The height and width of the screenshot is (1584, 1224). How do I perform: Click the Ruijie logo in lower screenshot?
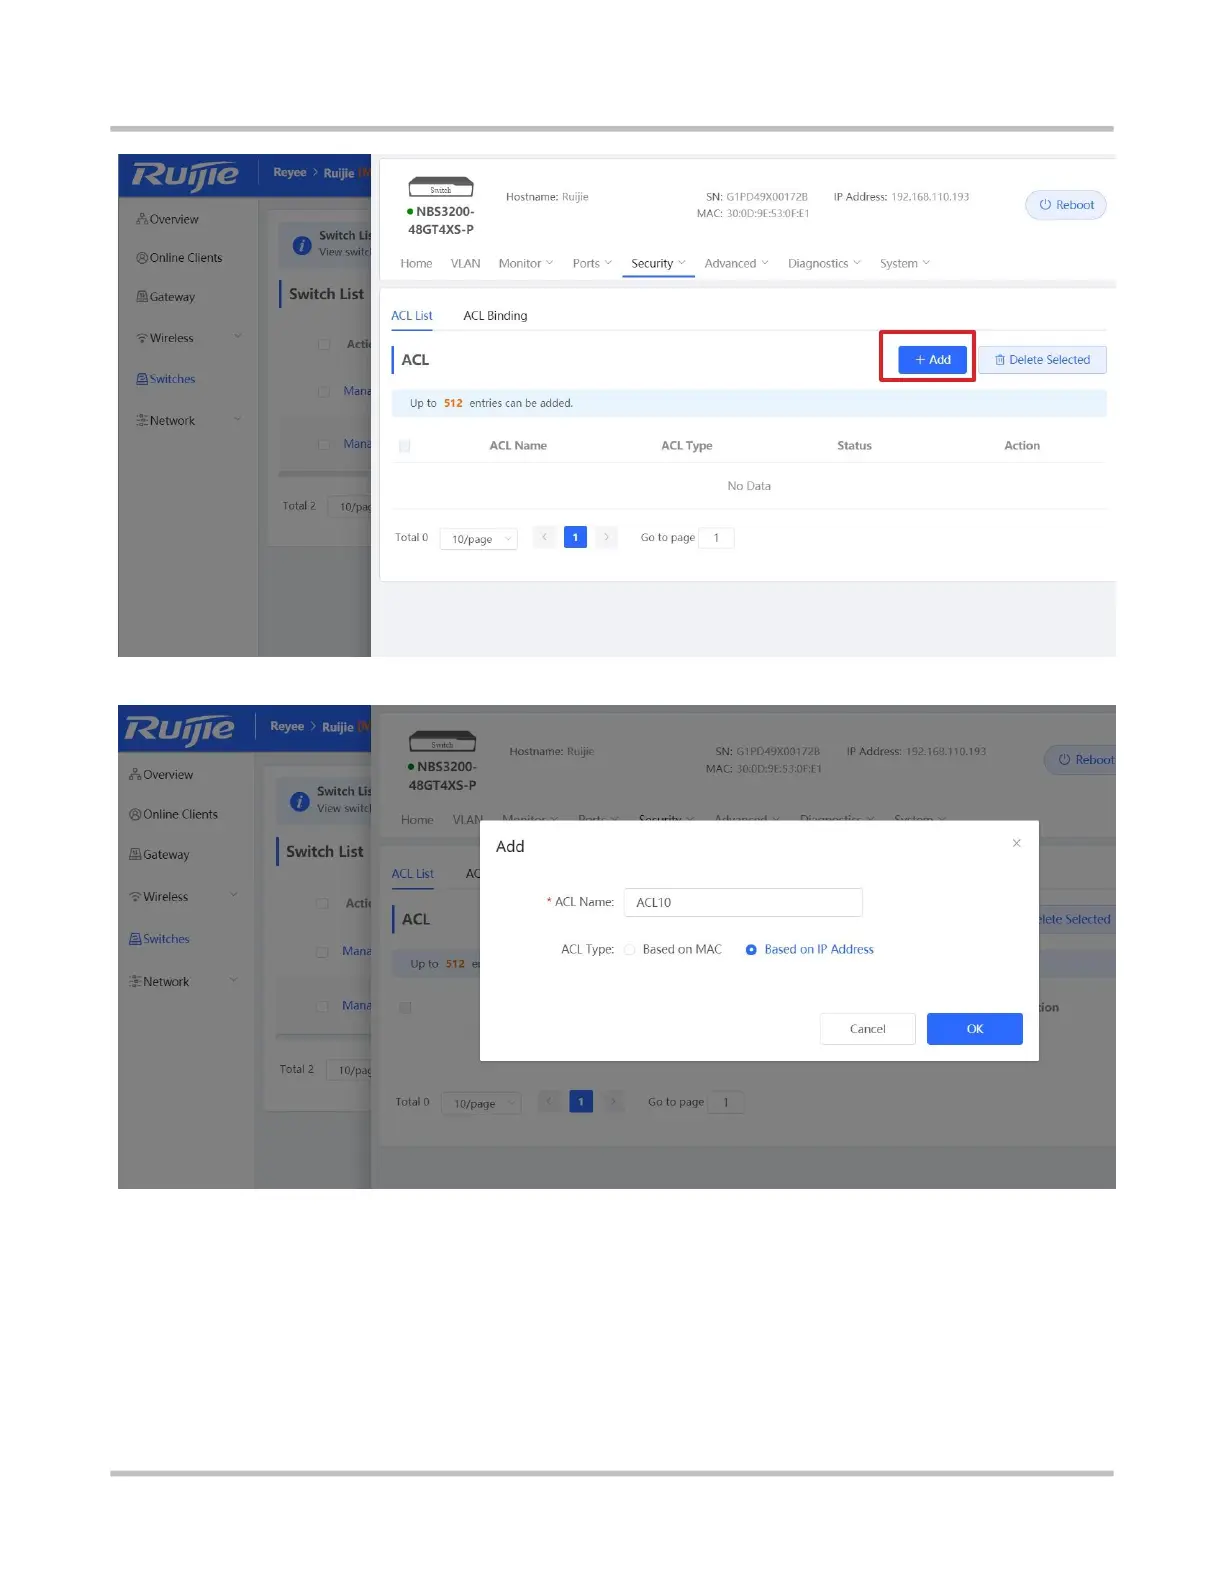tap(180, 731)
